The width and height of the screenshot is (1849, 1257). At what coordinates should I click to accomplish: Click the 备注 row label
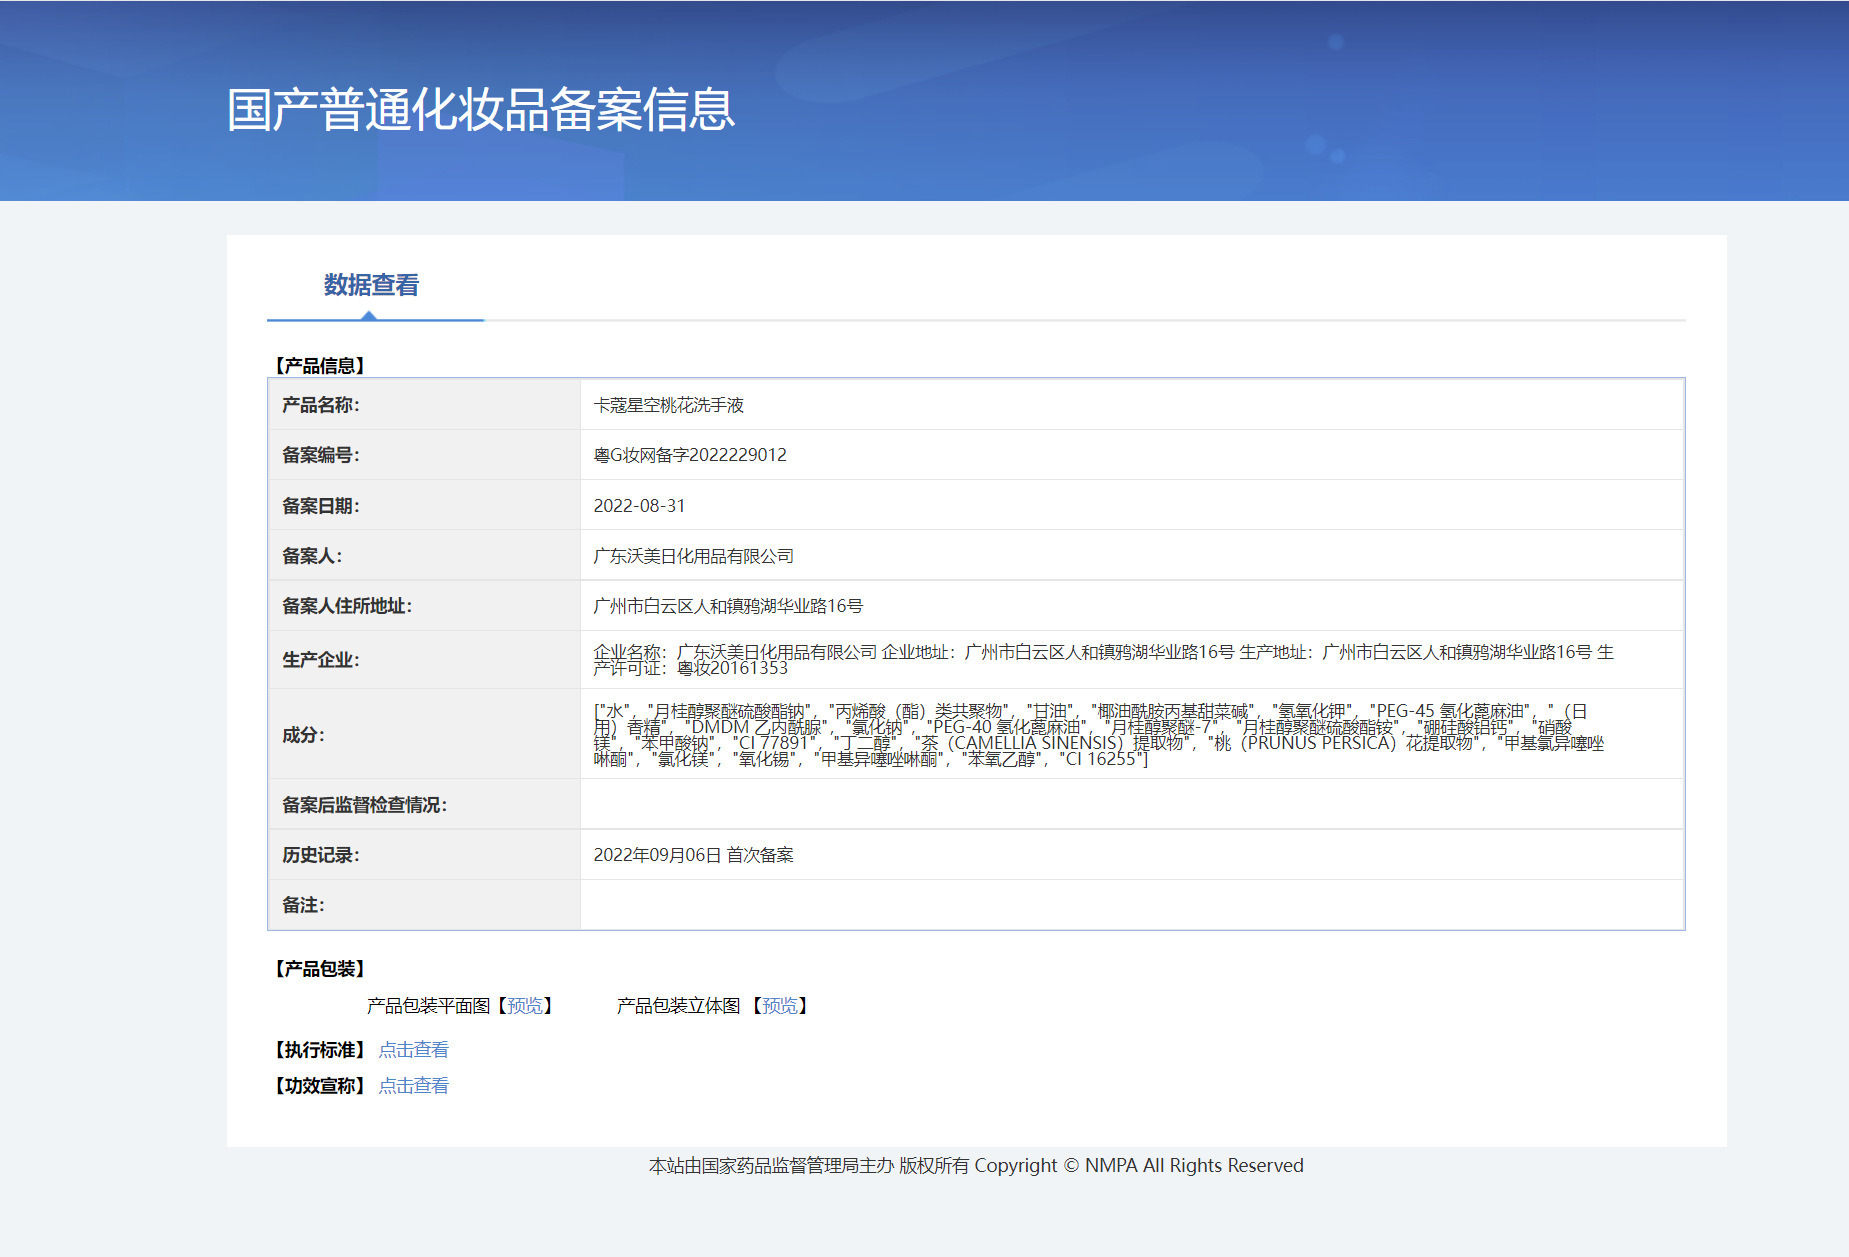[303, 905]
